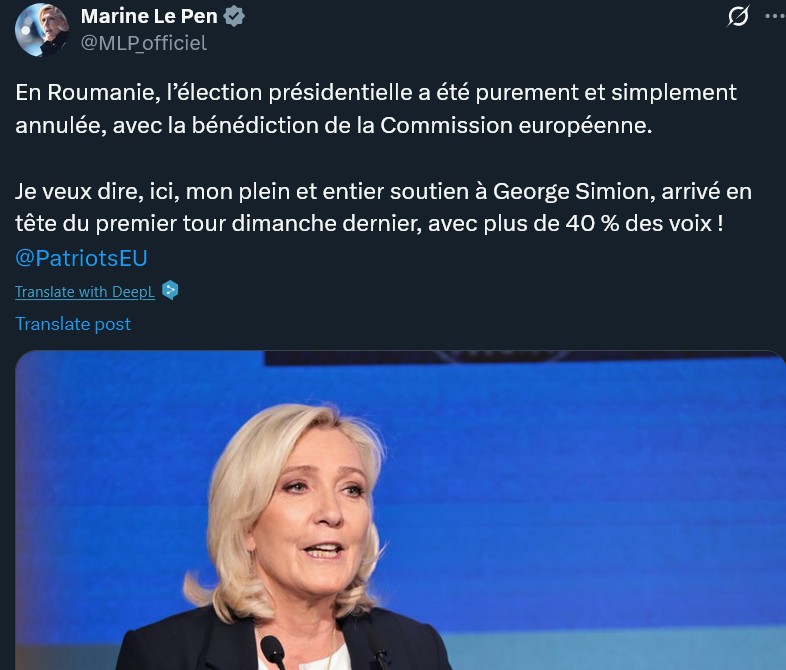The height and width of the screenshot is (670, 786).
Task: Click the blue verified badge
Action: point(234,17)
